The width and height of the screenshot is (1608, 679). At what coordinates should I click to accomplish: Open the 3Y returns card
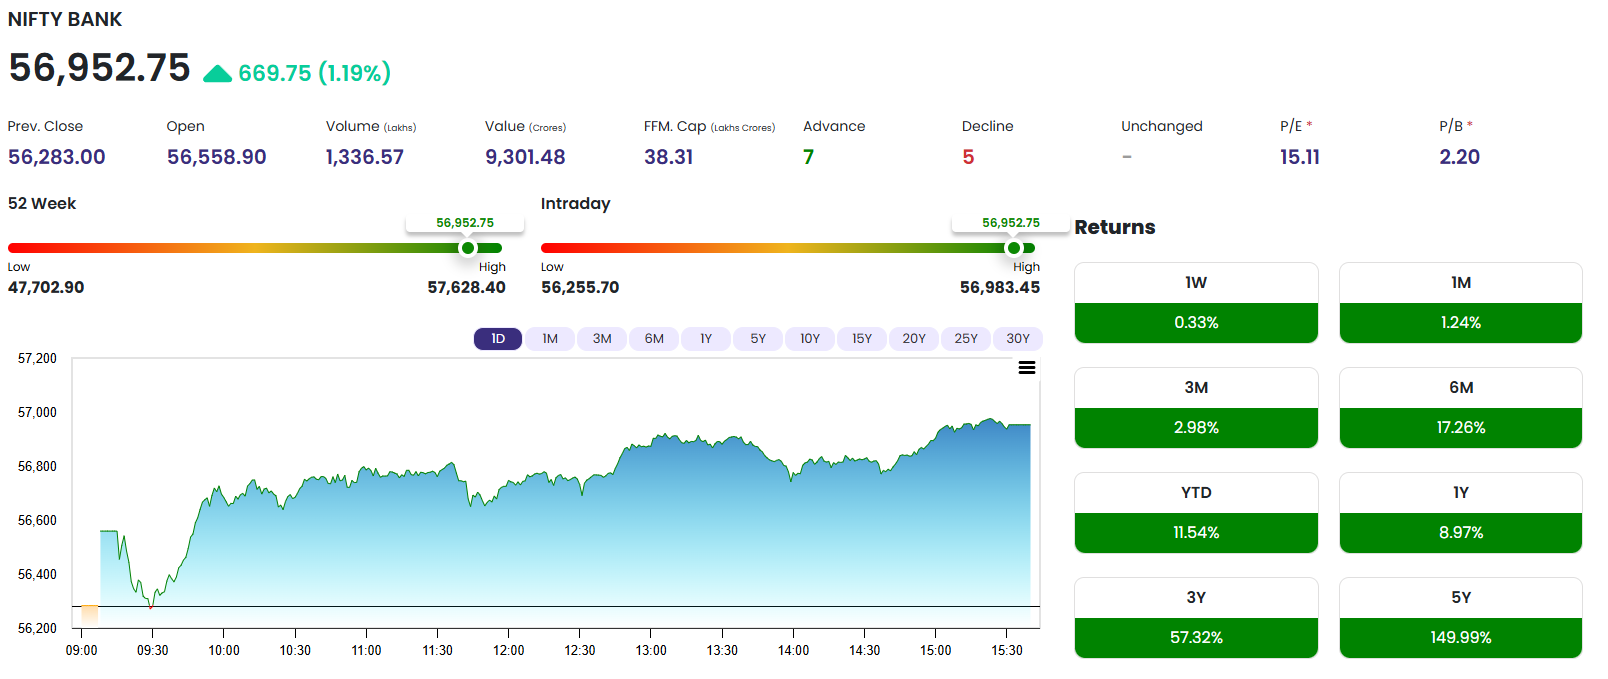click(1196, 618)
